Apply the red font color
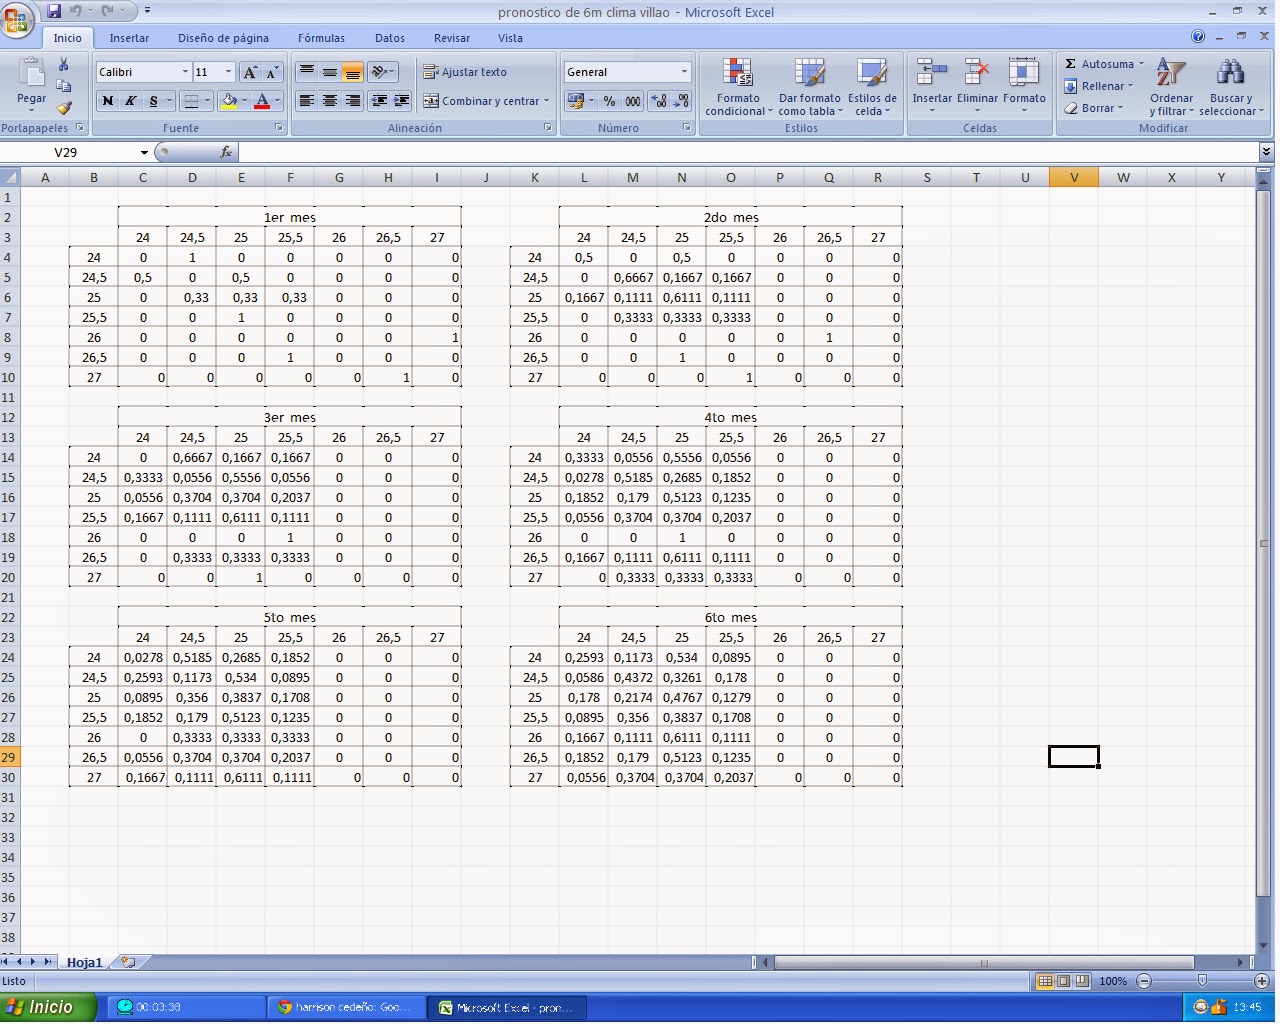The image size is (1280, 1024). pos(262,101)
